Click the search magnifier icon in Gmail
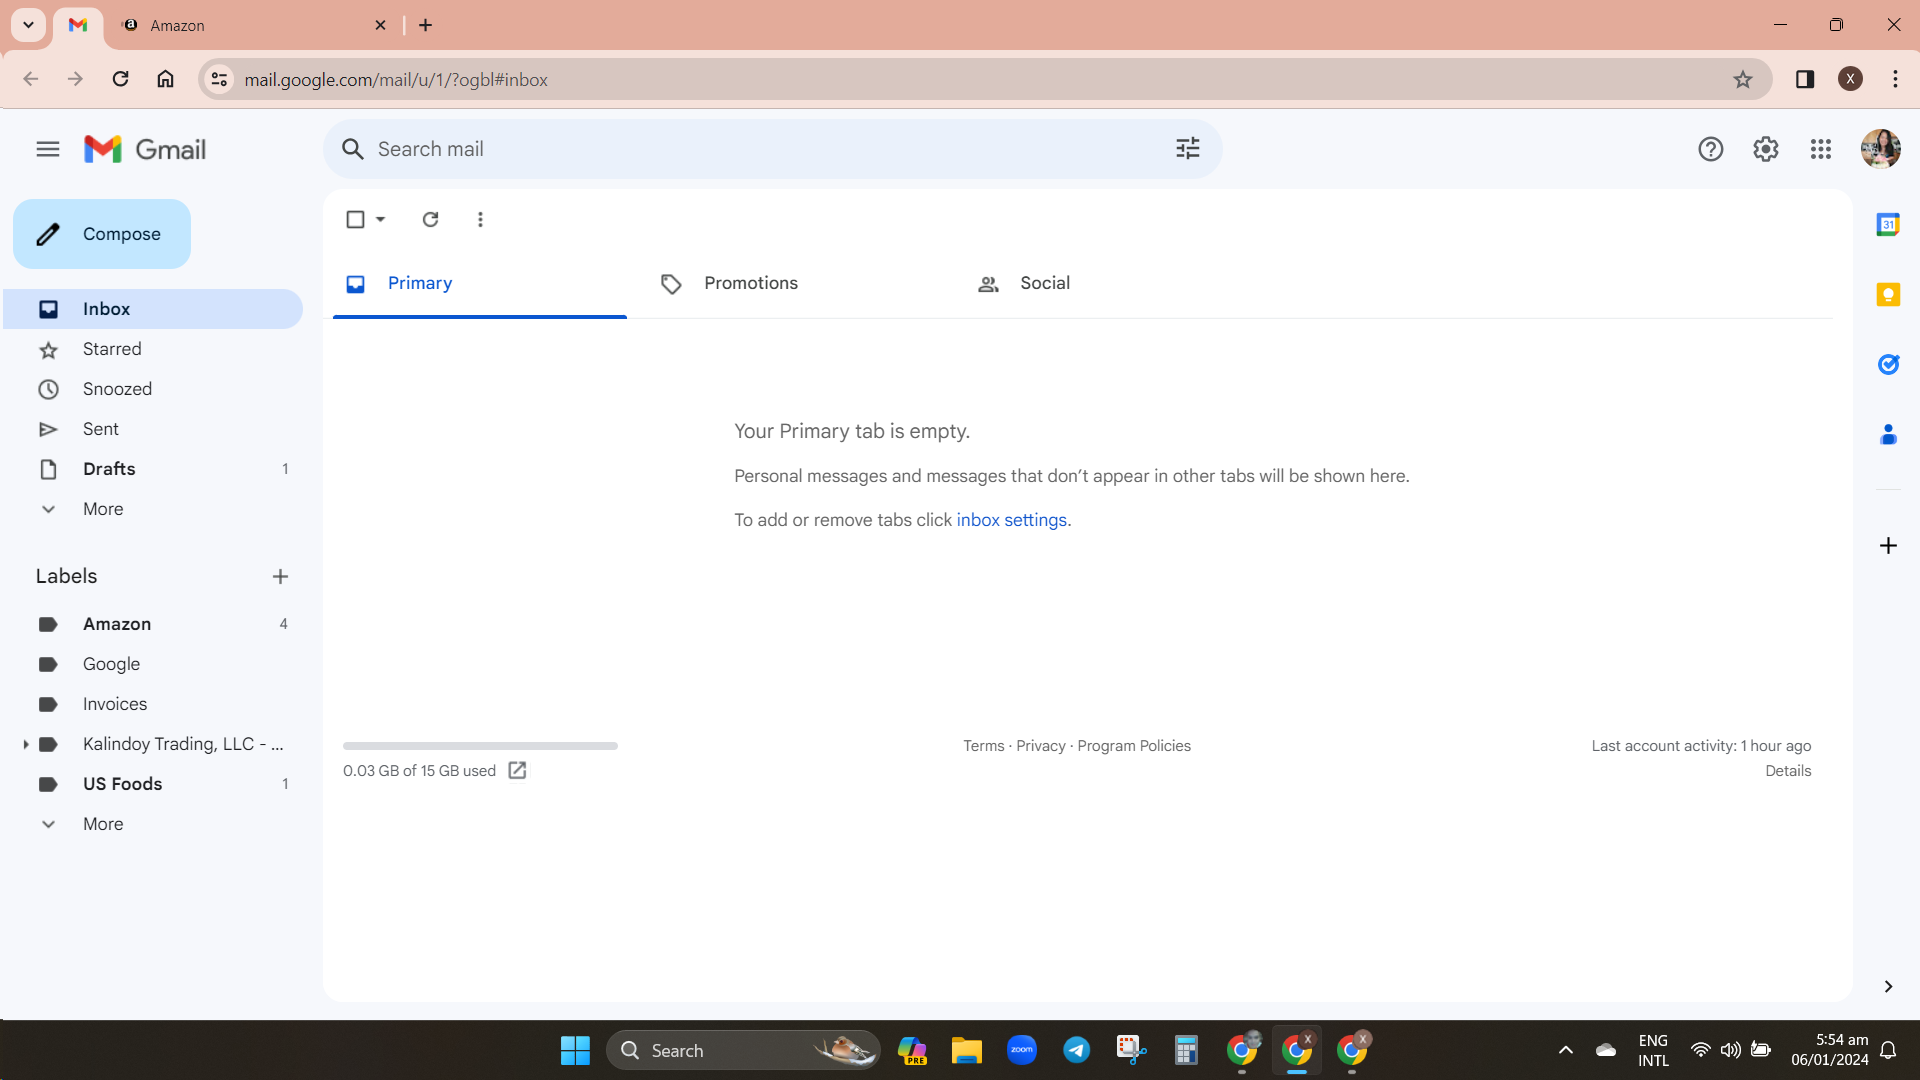 (352, 149)
